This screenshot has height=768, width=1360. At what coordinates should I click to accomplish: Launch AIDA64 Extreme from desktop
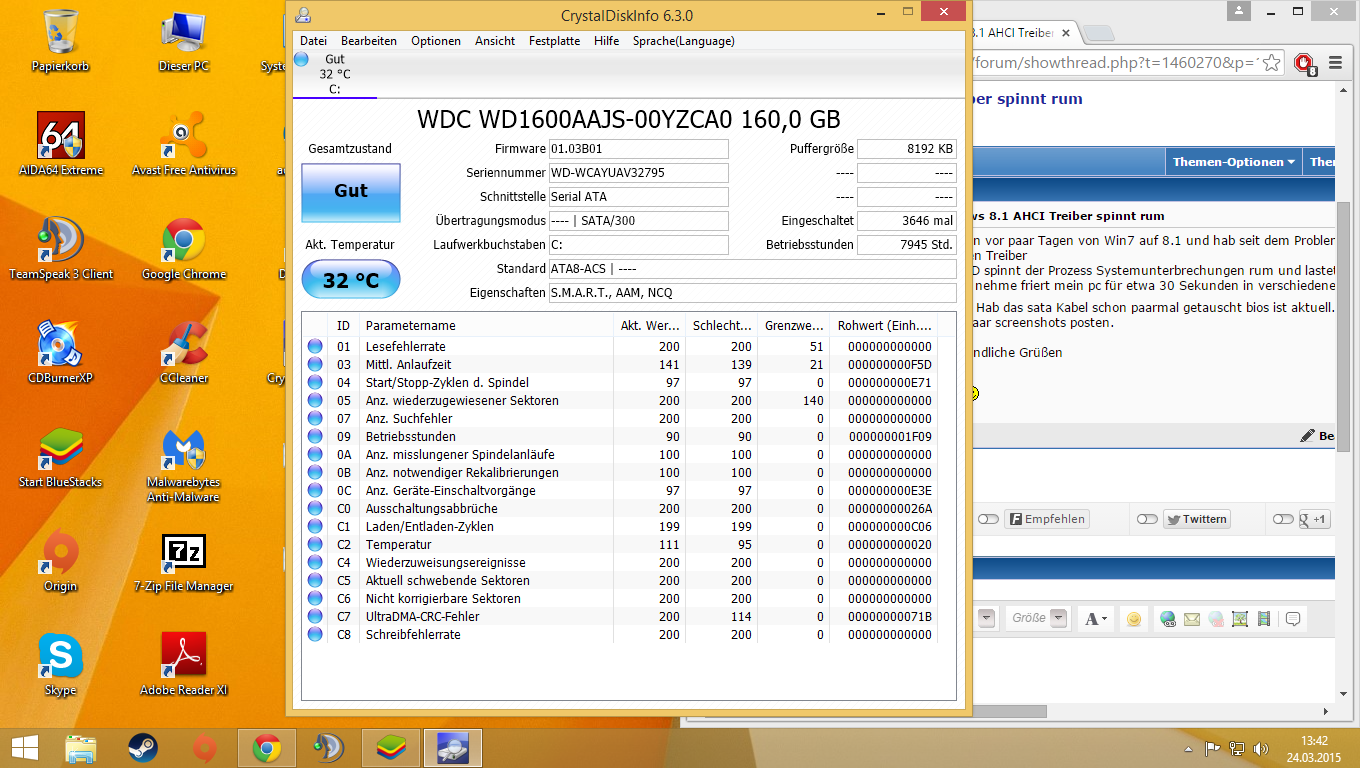click(x=61, y=143)
